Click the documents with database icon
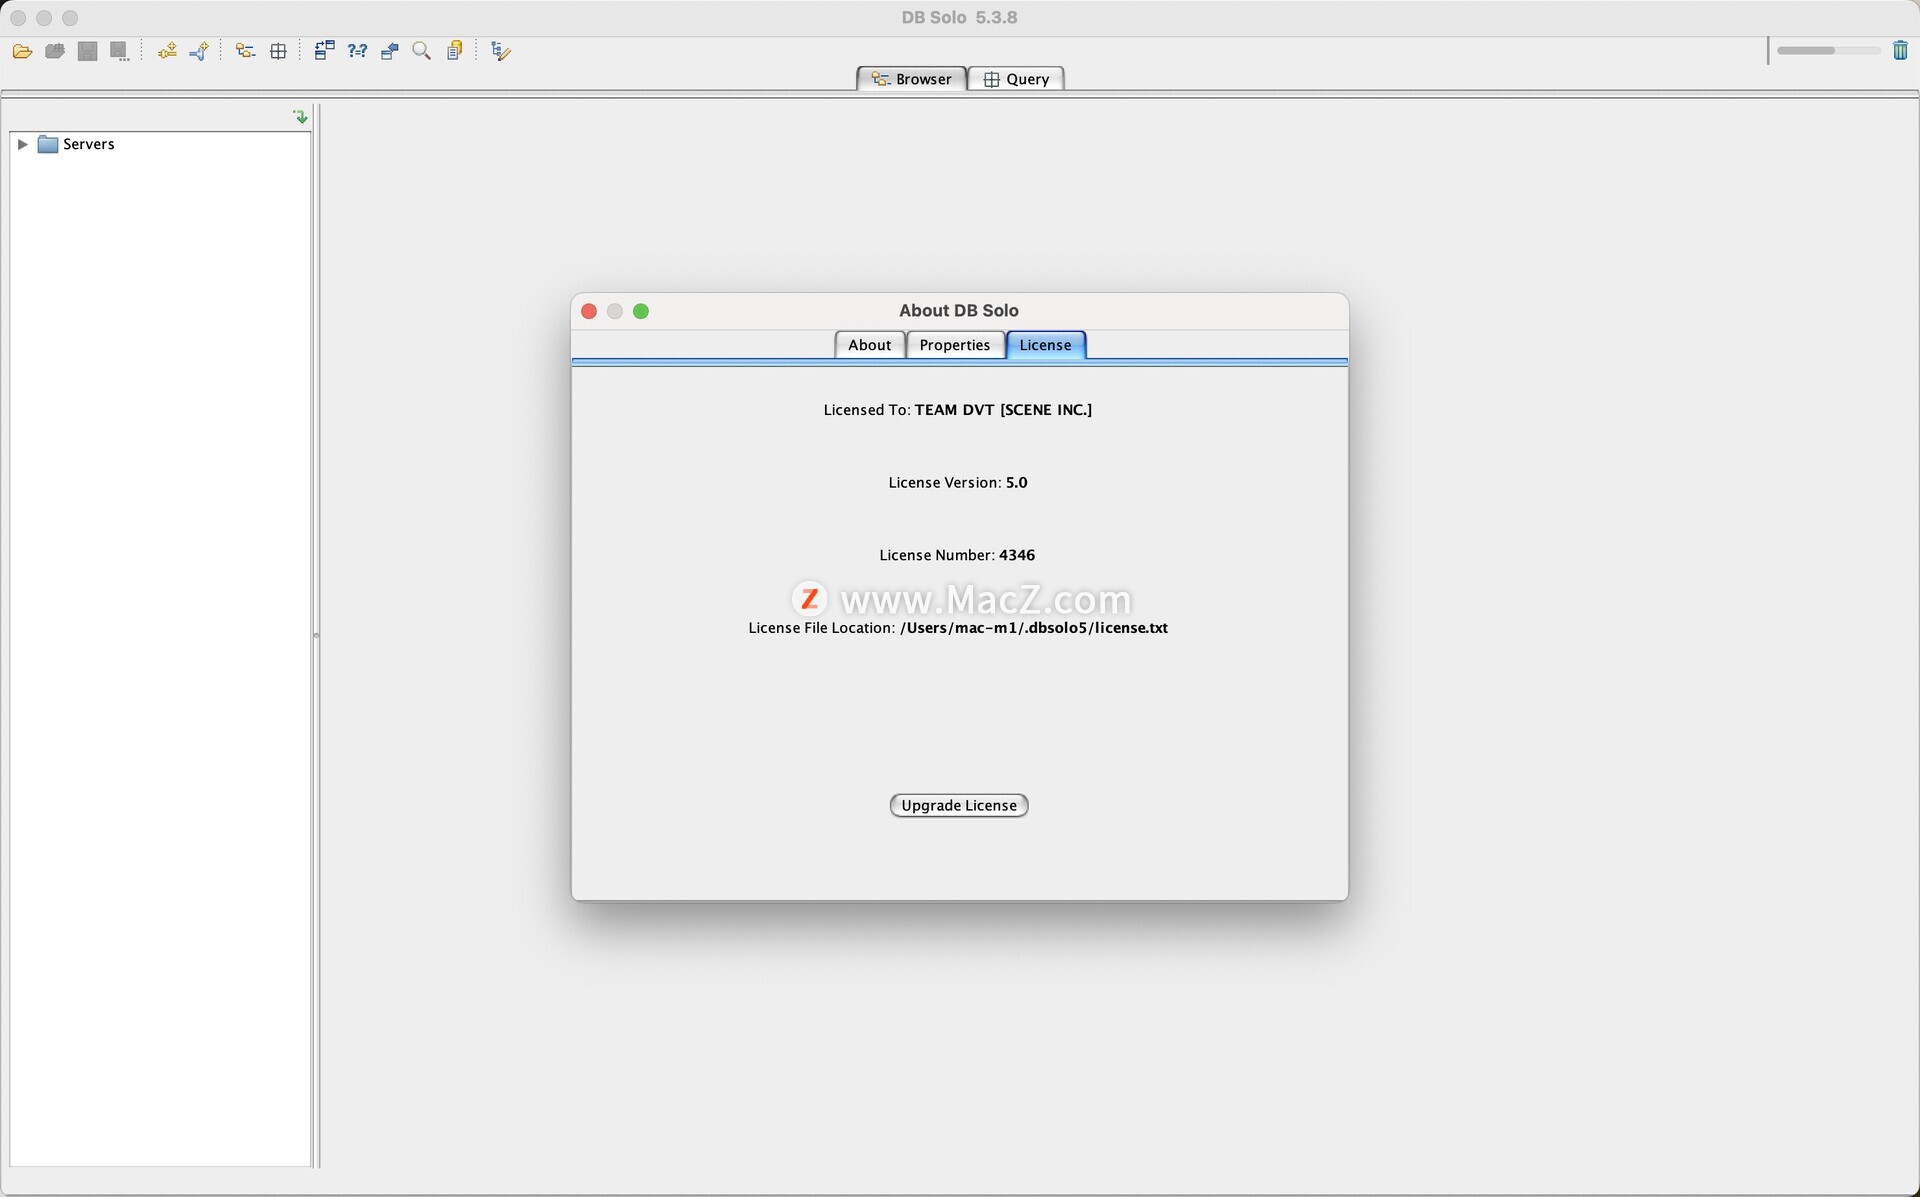 455,51
